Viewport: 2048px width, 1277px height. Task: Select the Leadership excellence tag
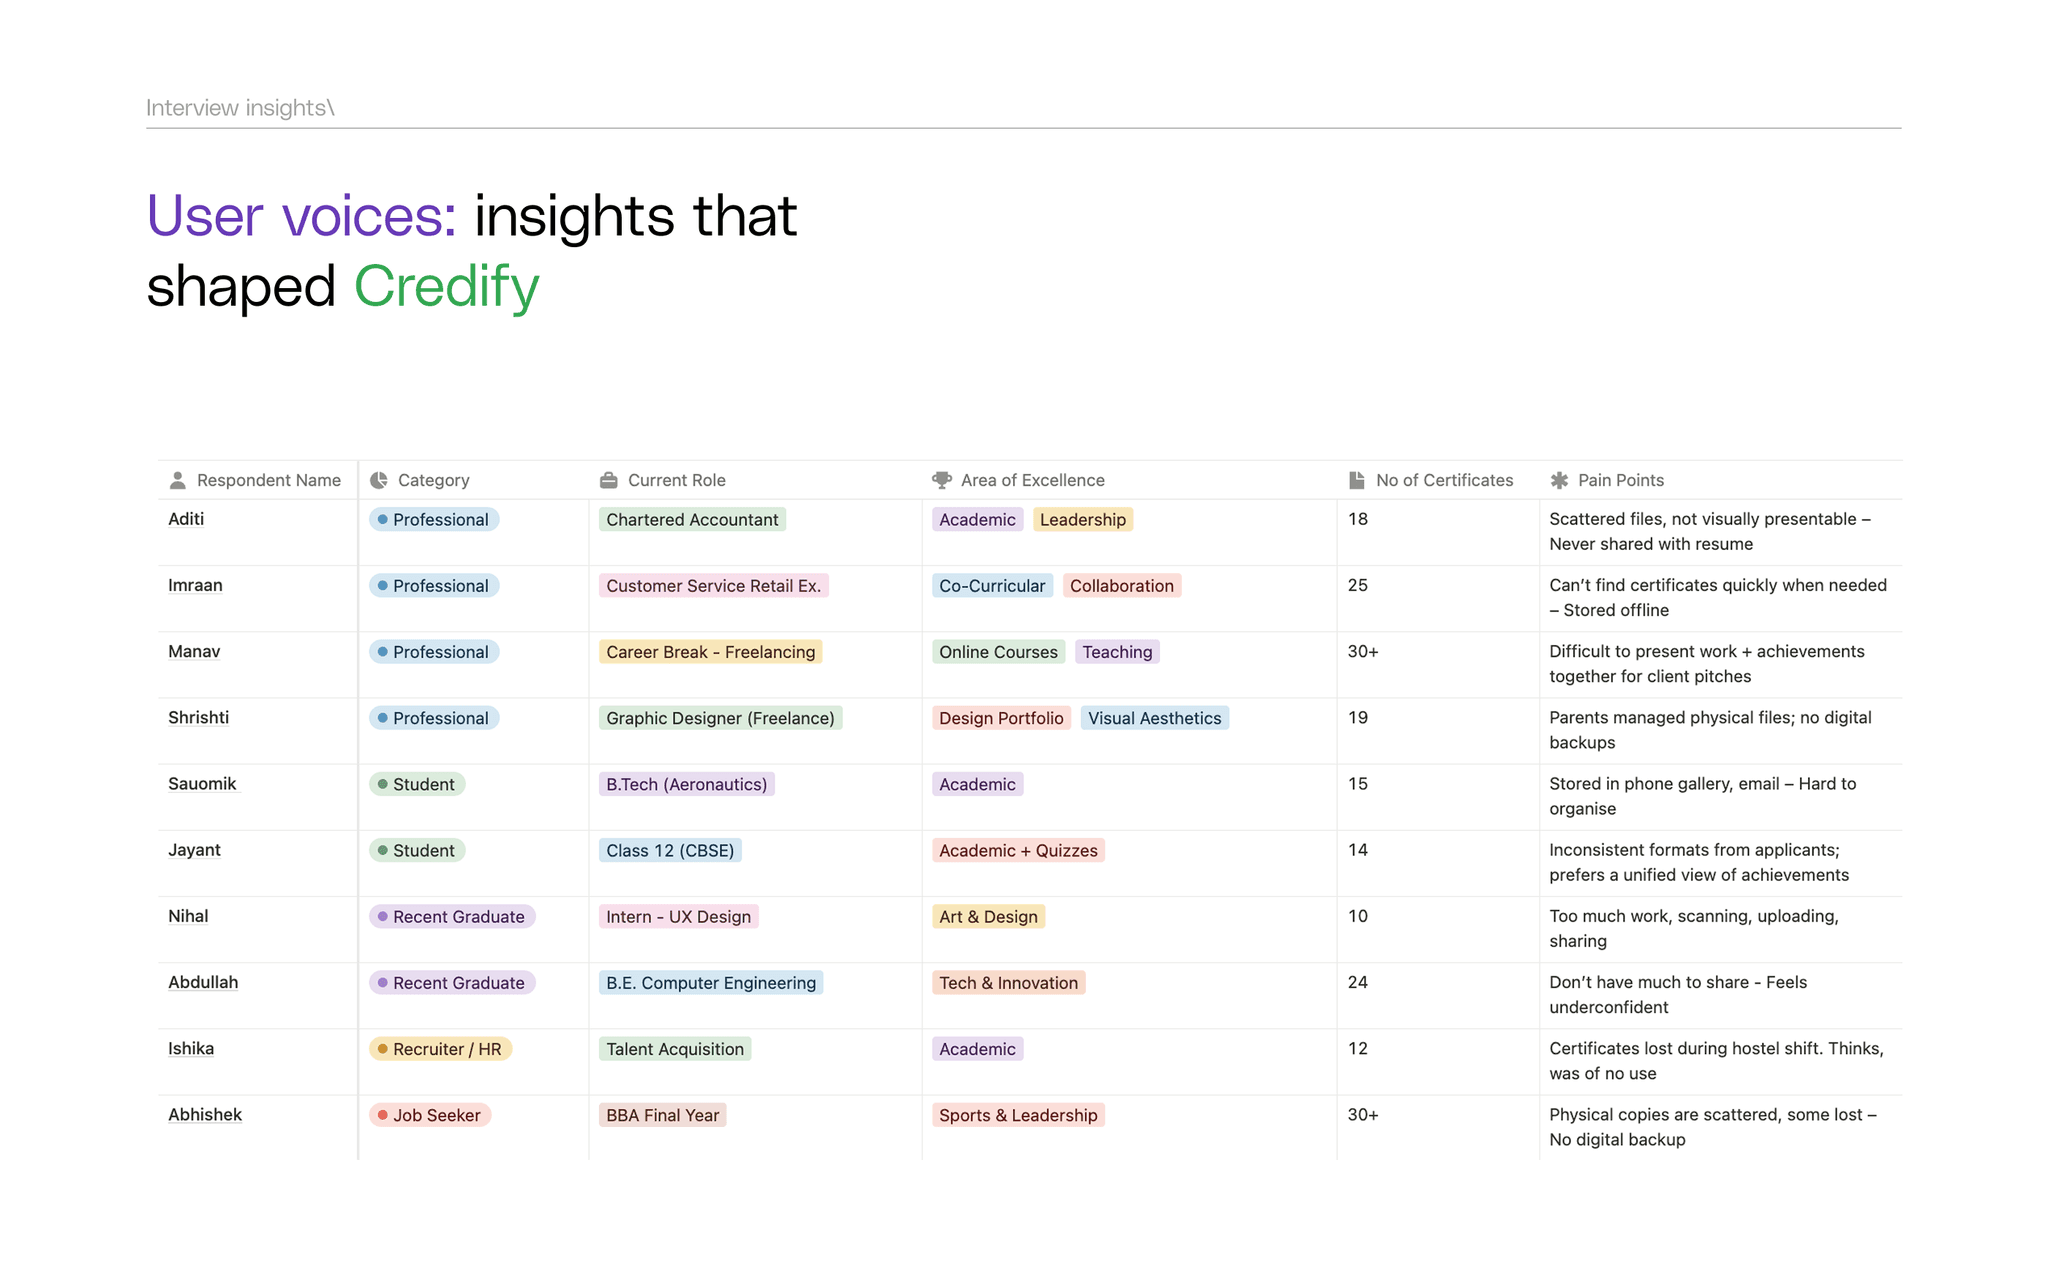click(x=1082, y=520)
